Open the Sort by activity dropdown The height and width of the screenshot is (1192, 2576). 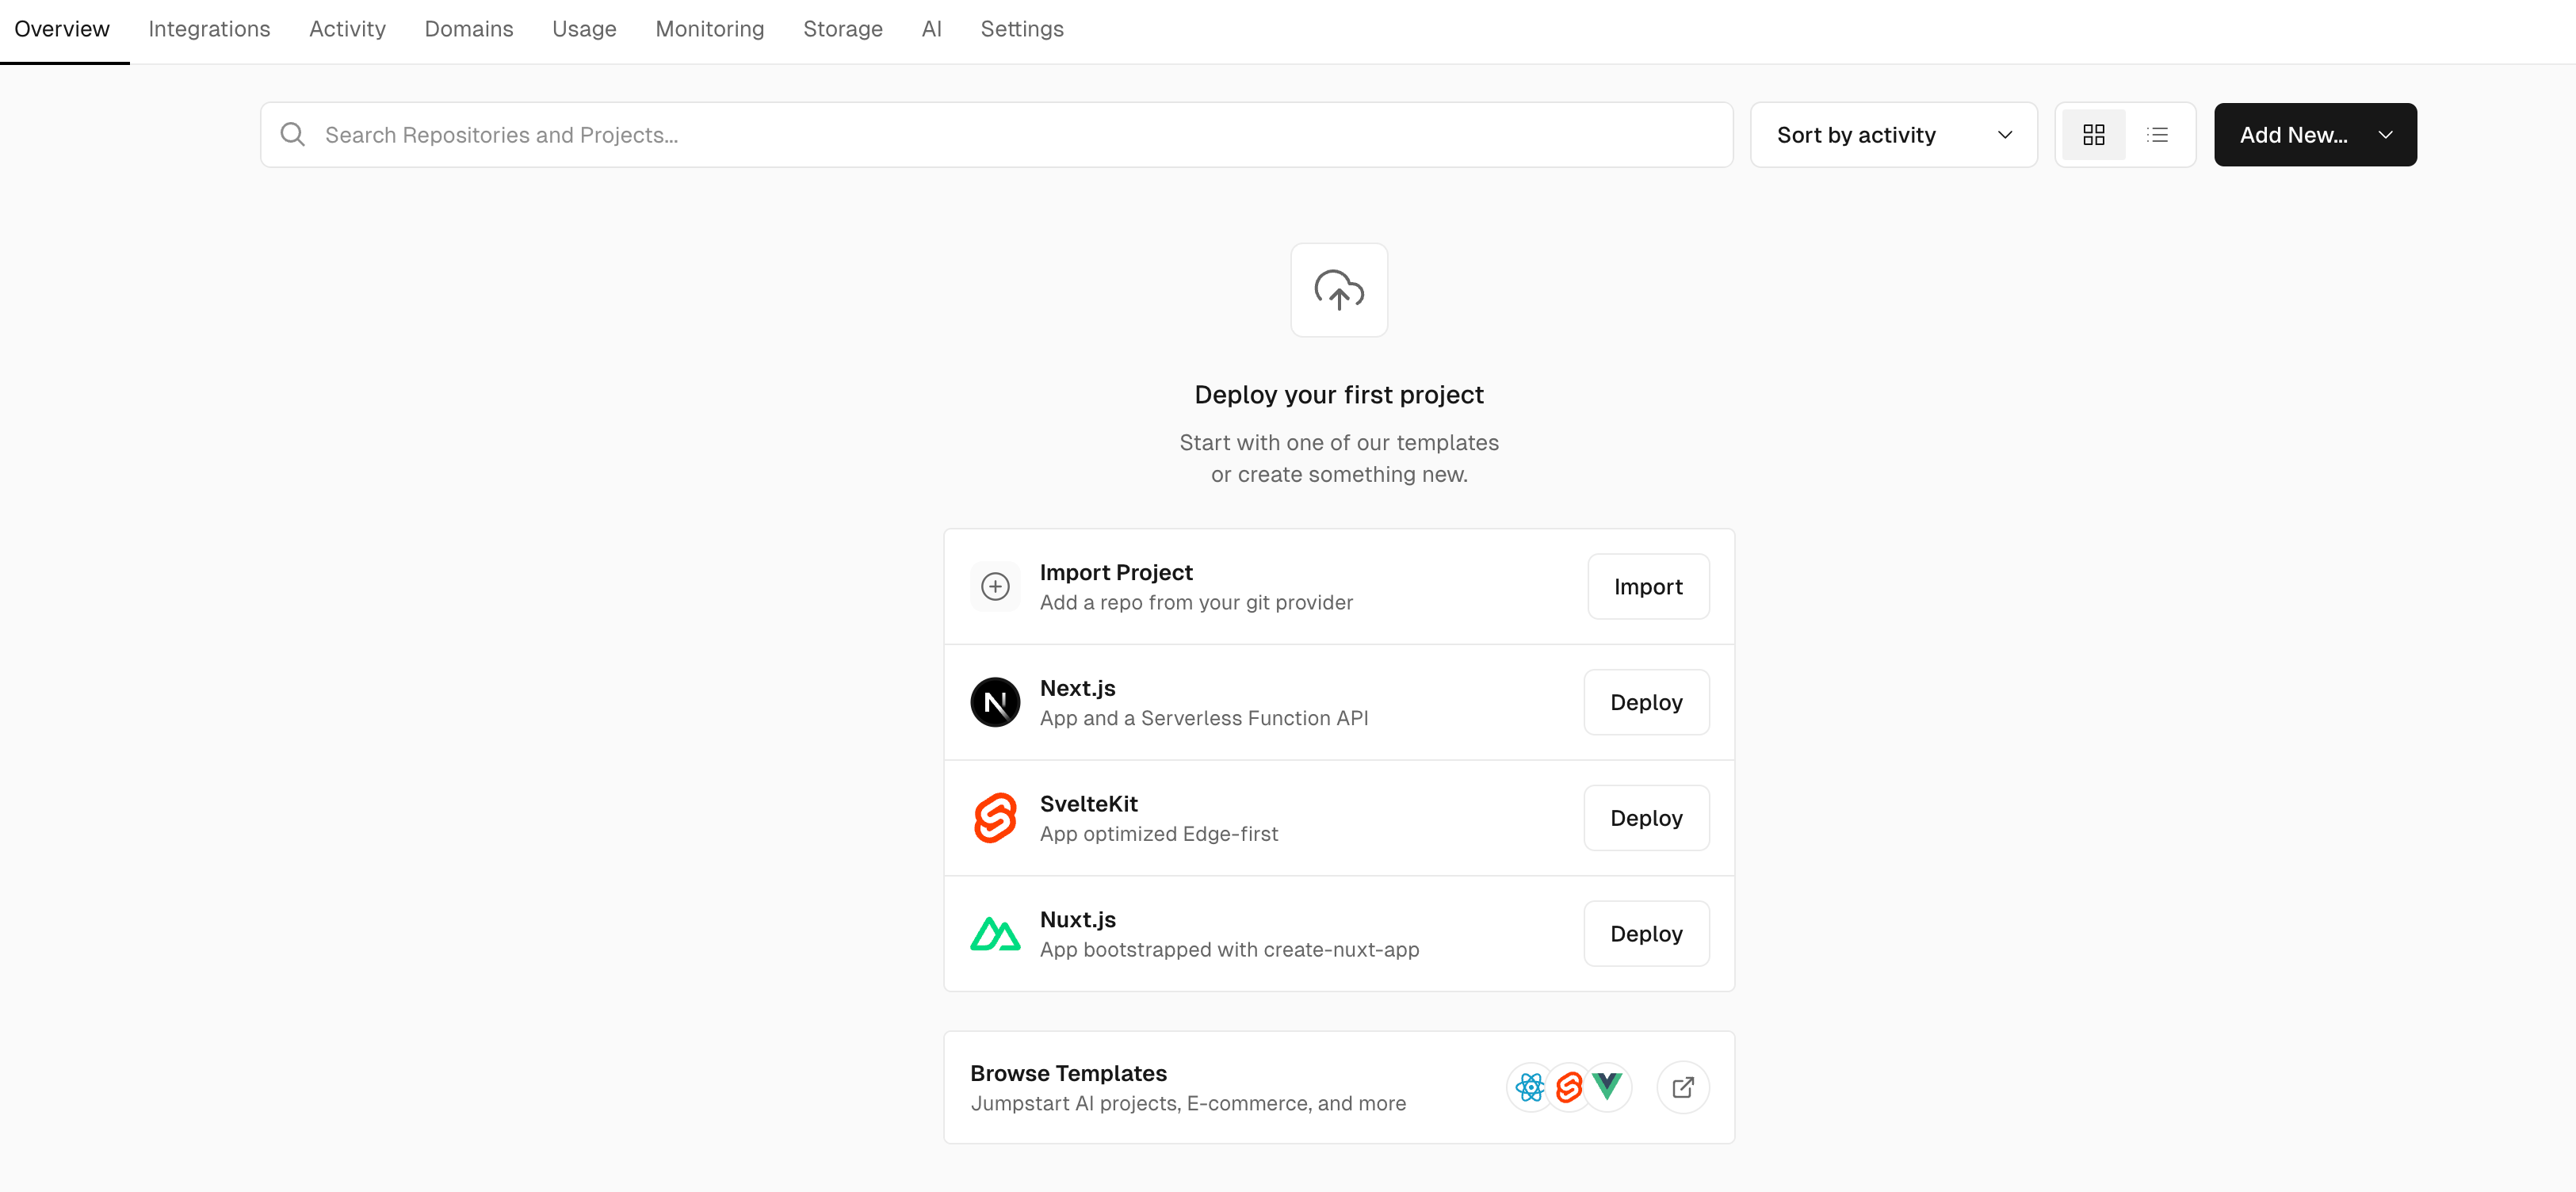(1893, 134)
